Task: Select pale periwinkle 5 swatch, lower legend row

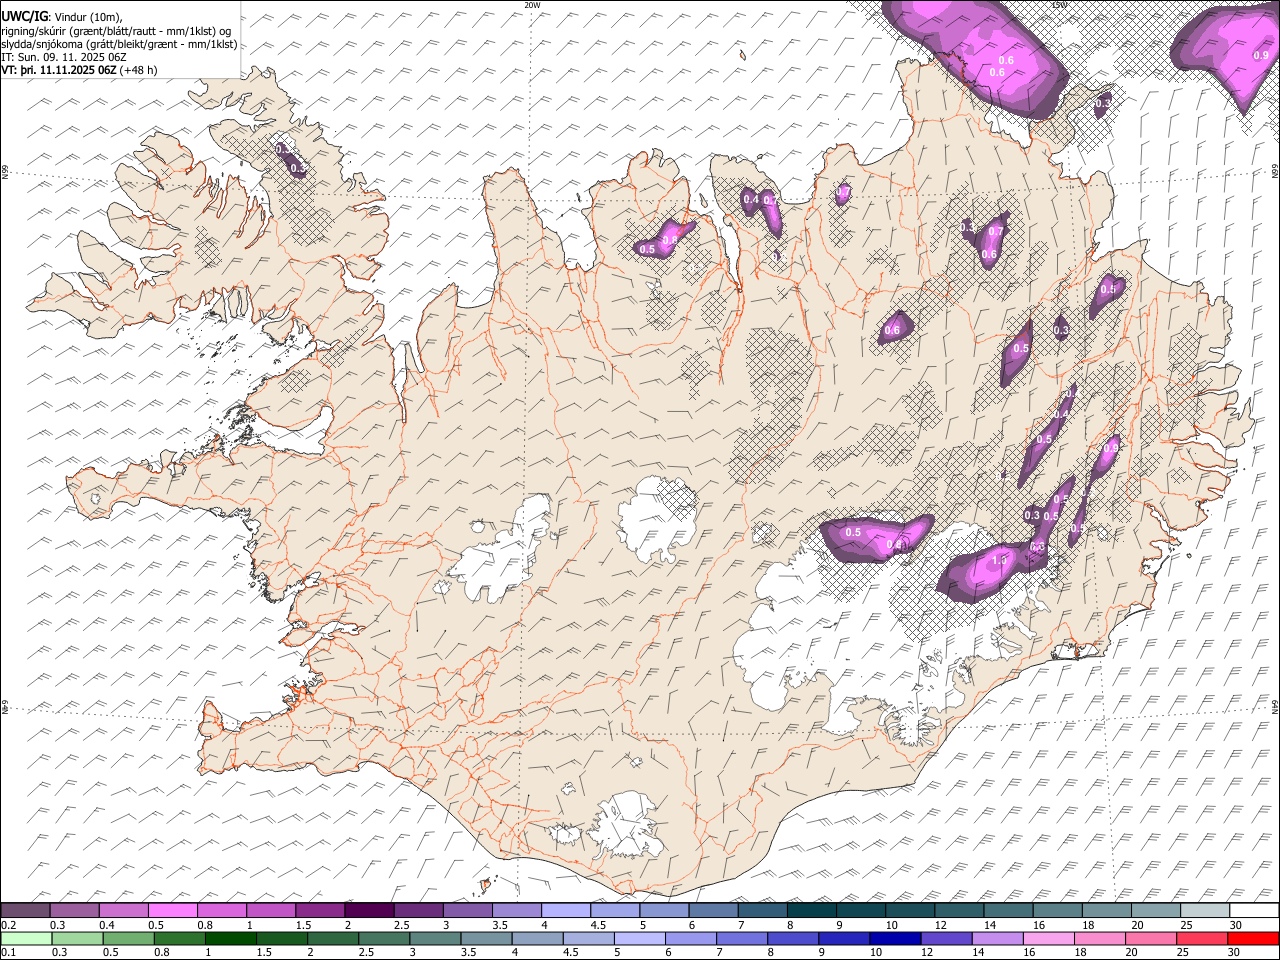Action: tap(640, 938)
